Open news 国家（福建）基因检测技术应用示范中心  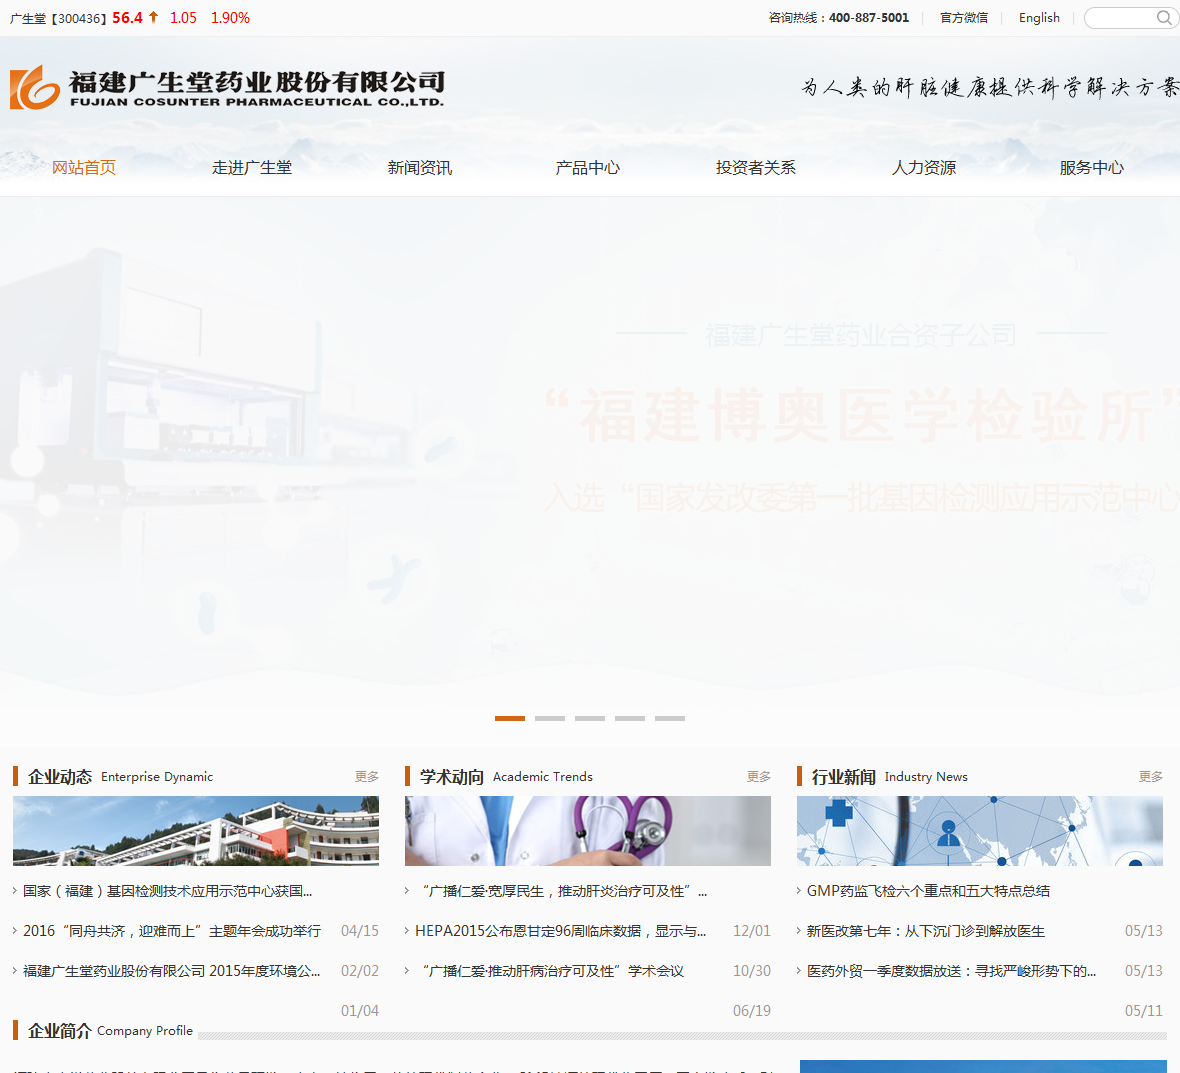click(x=167, y=891)
